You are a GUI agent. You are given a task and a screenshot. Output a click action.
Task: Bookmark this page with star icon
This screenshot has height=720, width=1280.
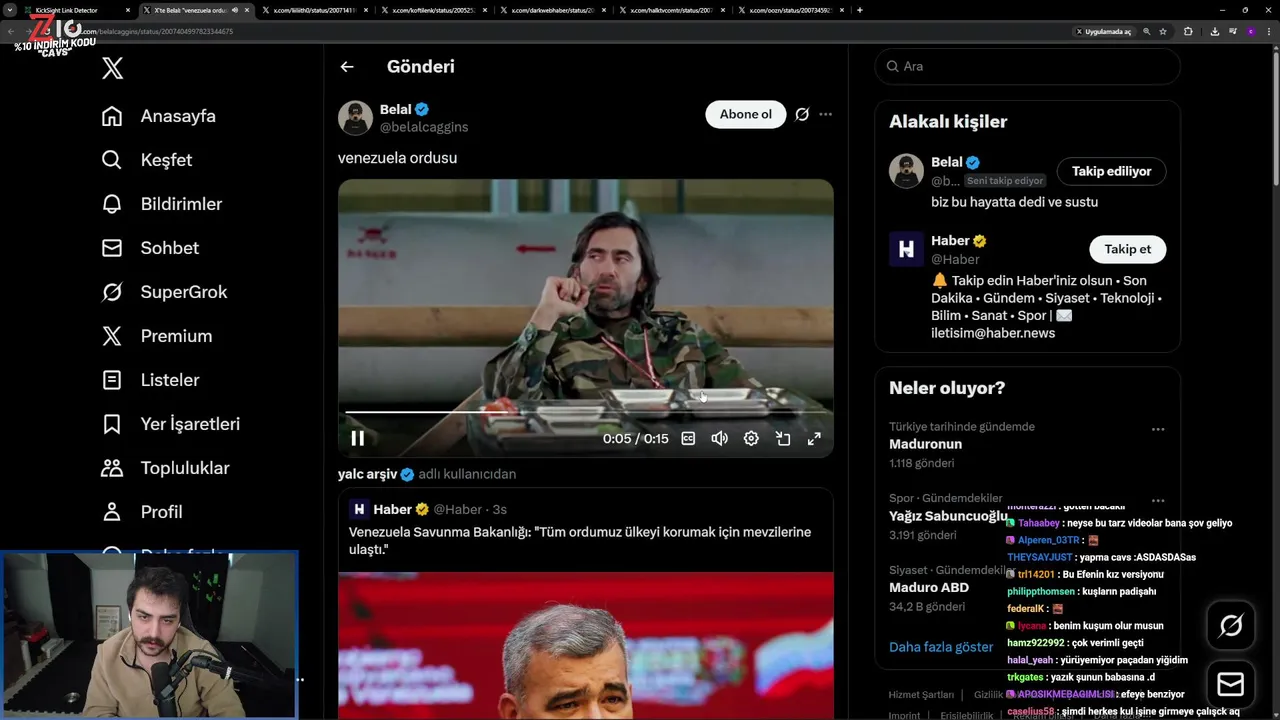1162,31
